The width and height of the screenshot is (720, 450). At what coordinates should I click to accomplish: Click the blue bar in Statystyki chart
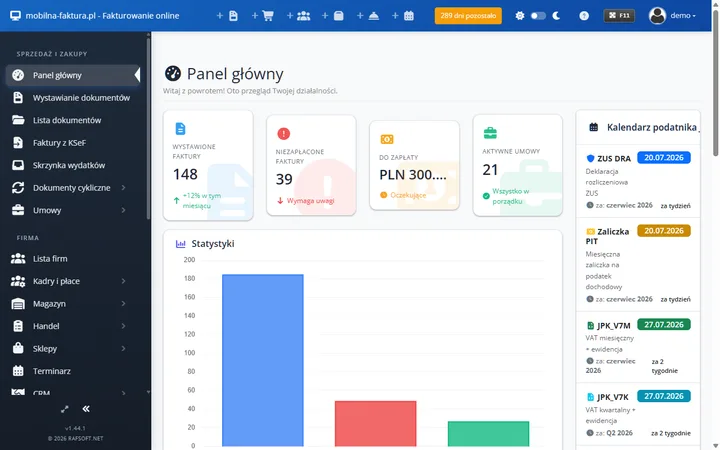pos(263,360)
